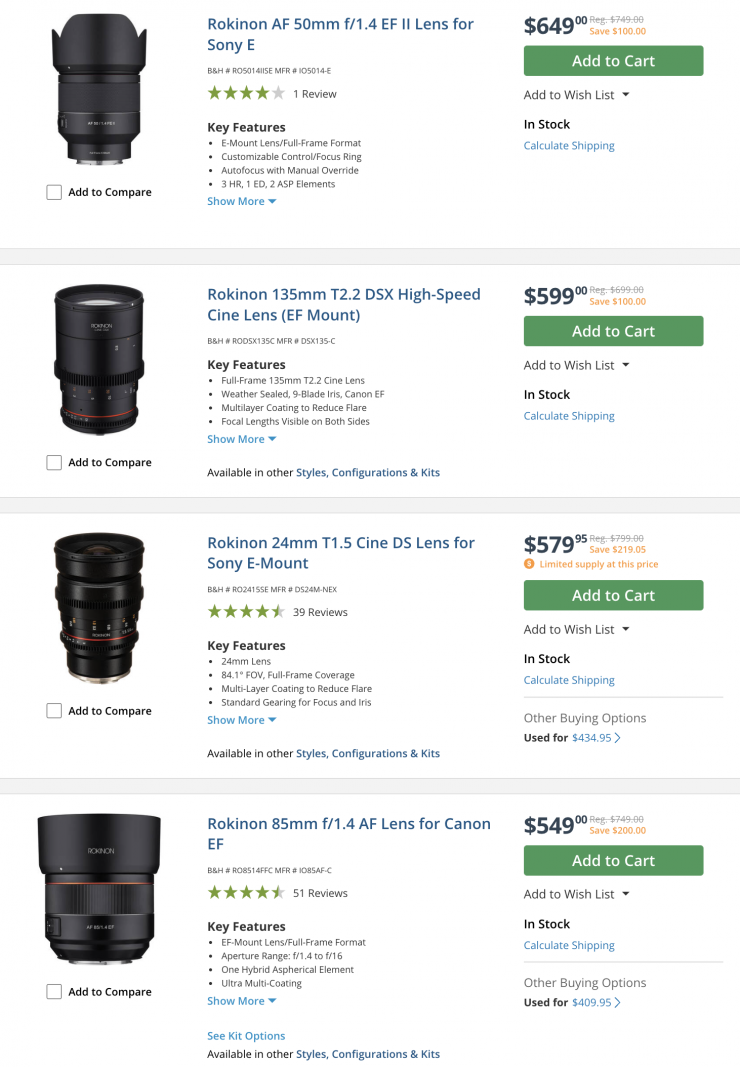Open Rokinon 135mm T2.2 DSX product title link

pyautogui.click(x=343, y=304)
